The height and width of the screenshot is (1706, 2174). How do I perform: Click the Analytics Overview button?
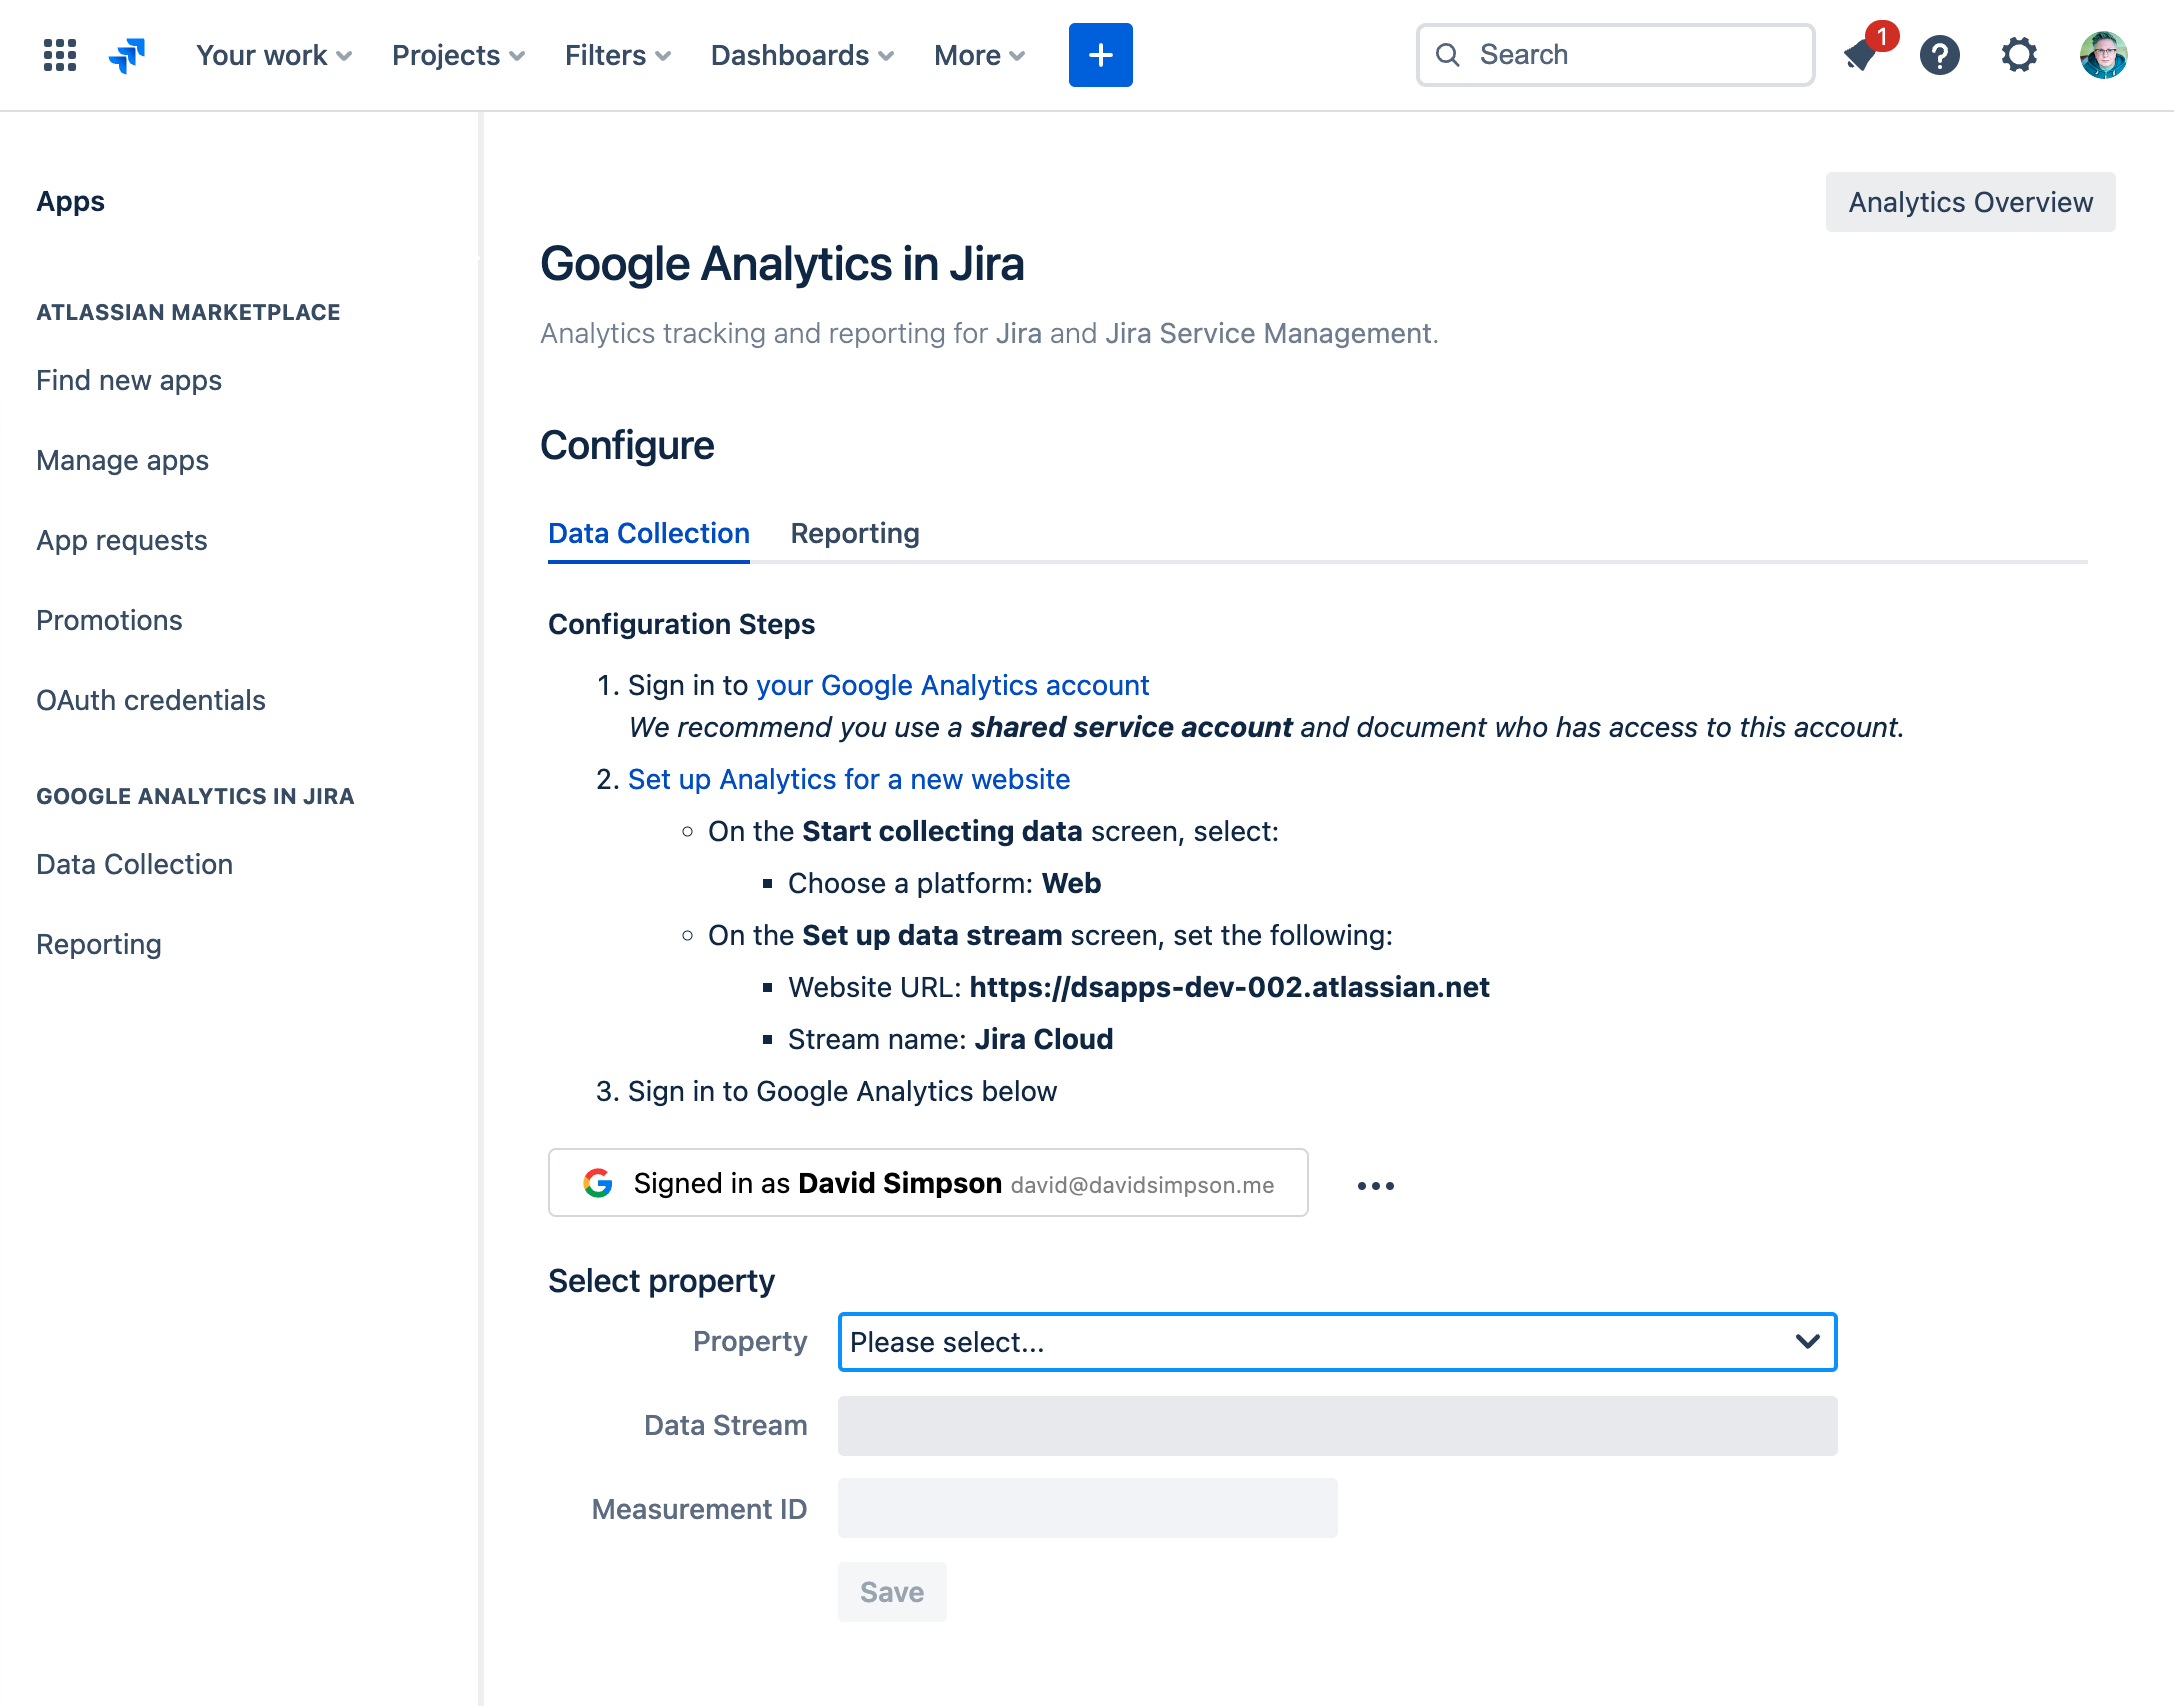[x=1969, y=202]
